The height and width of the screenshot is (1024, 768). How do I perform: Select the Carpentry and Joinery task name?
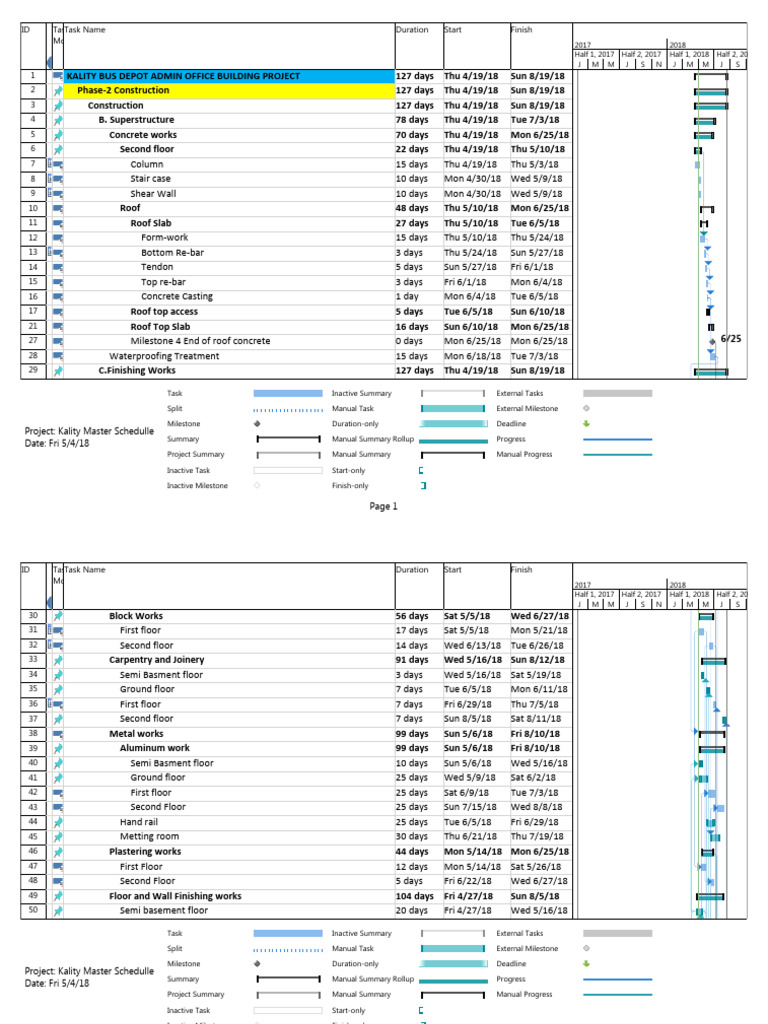(x=157, y=660)
